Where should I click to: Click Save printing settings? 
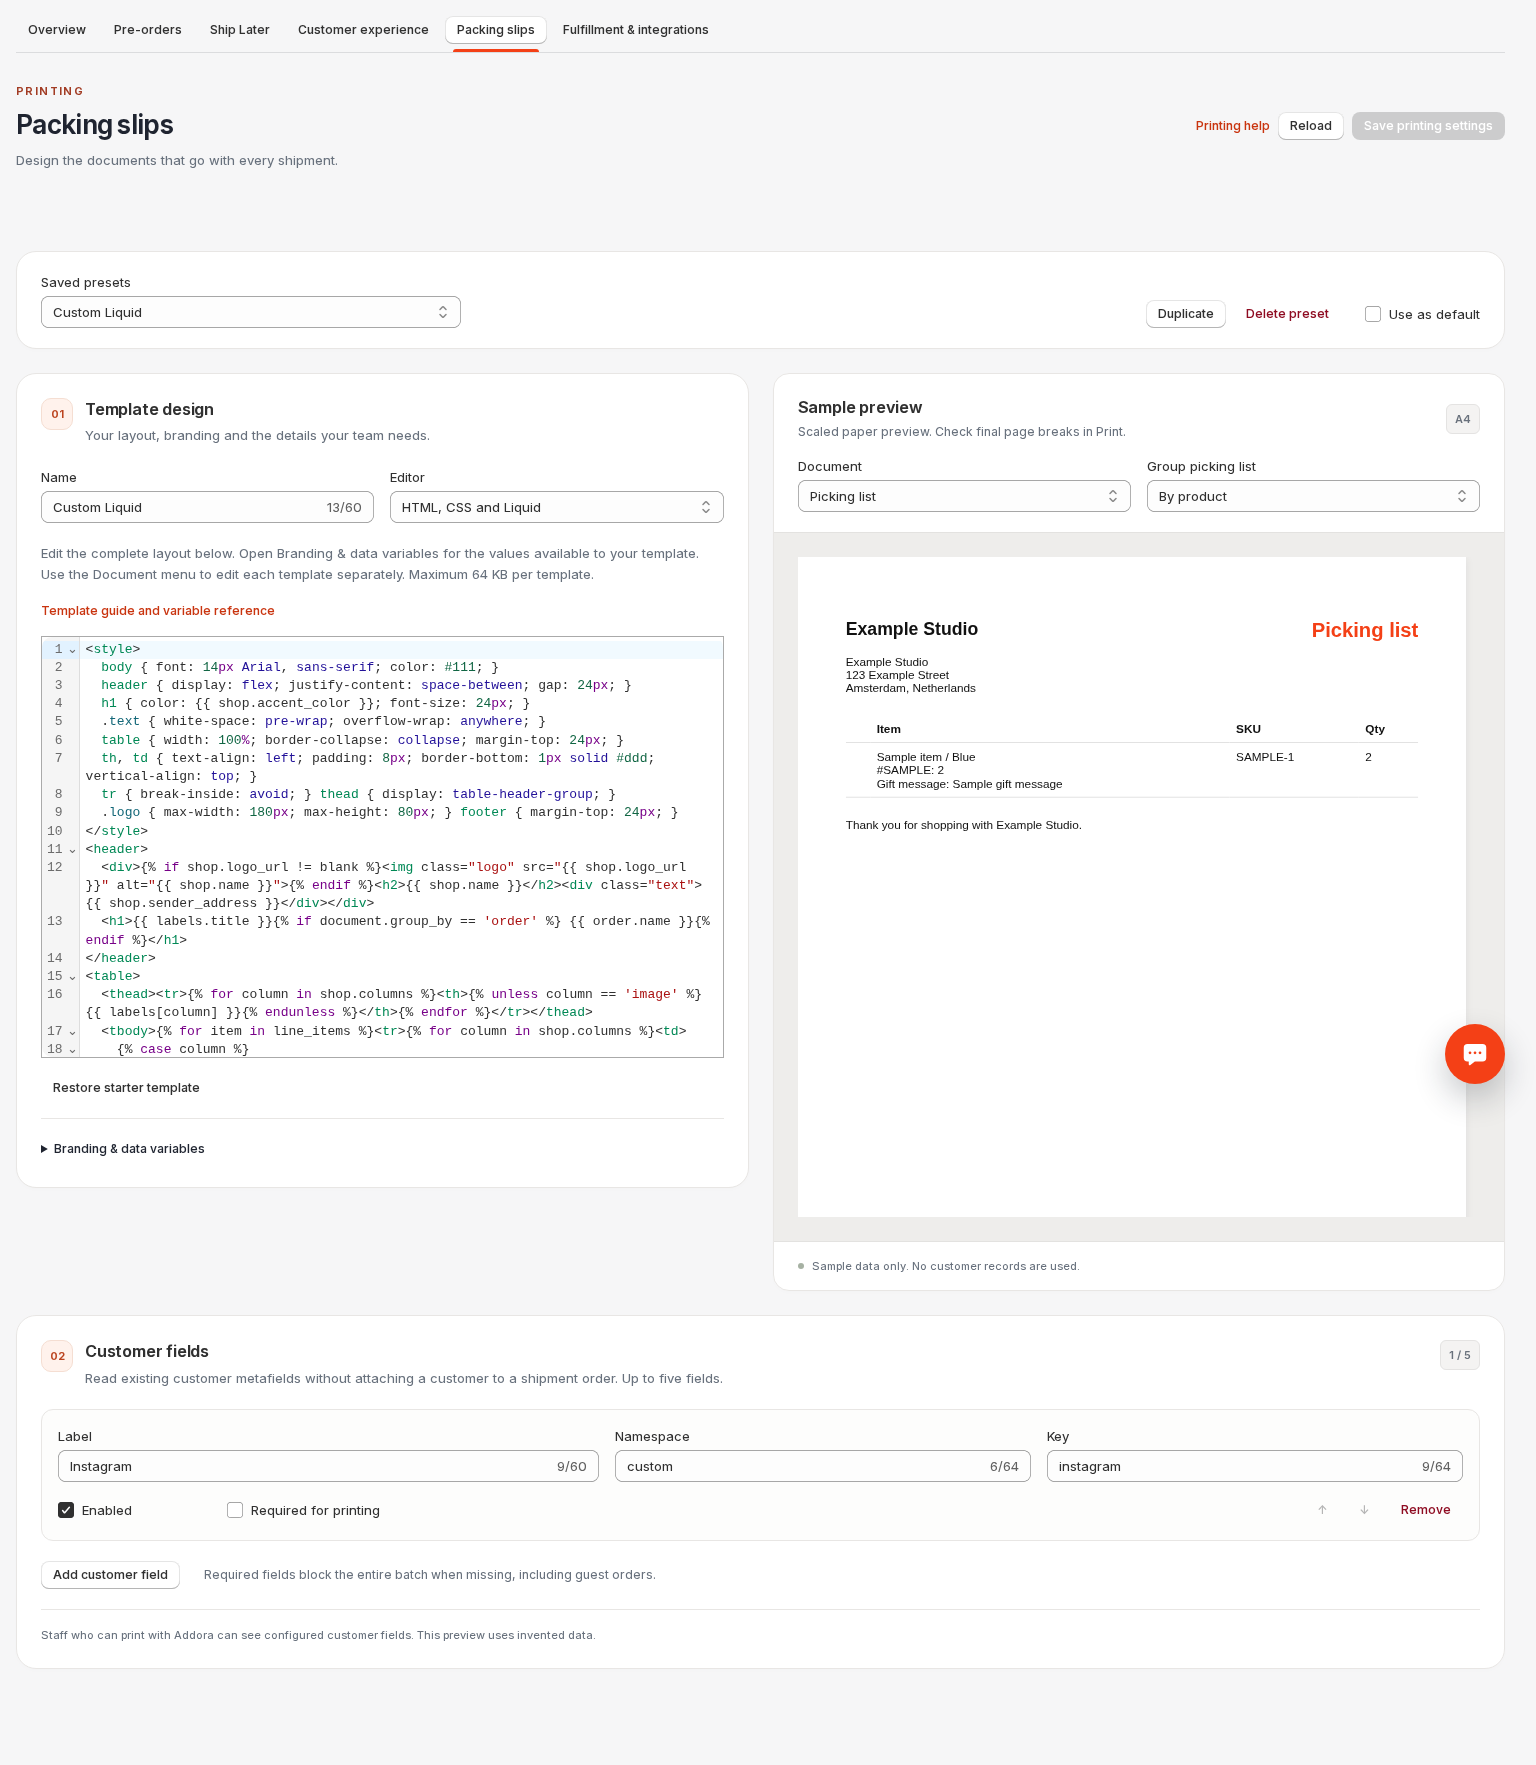click(x=1428, y=126)
